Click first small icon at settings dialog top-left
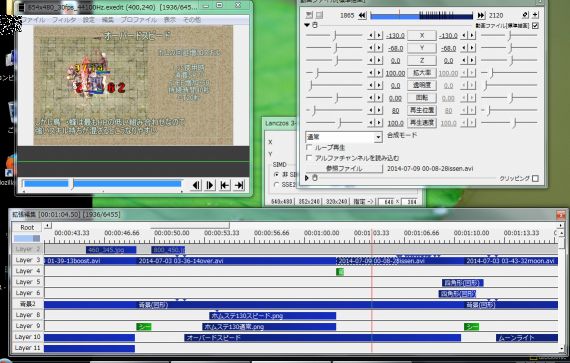The image size is (570, 363). pyautogui.click(x=309, y=15)
